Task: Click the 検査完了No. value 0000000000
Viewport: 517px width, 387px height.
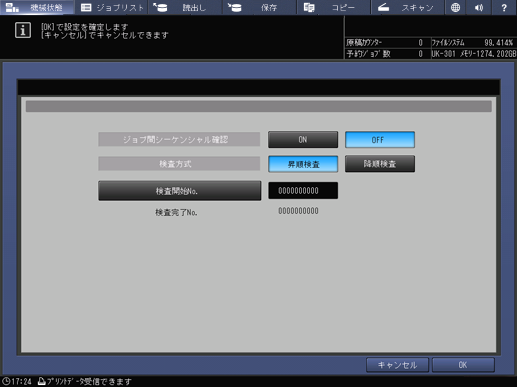Action: click(x=298, y=211)
